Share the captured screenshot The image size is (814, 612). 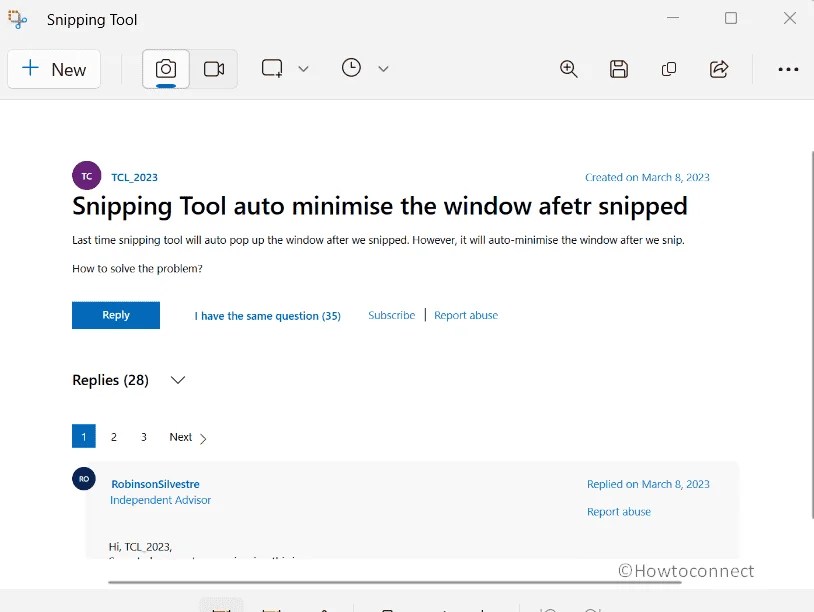(x=719, y=69)
